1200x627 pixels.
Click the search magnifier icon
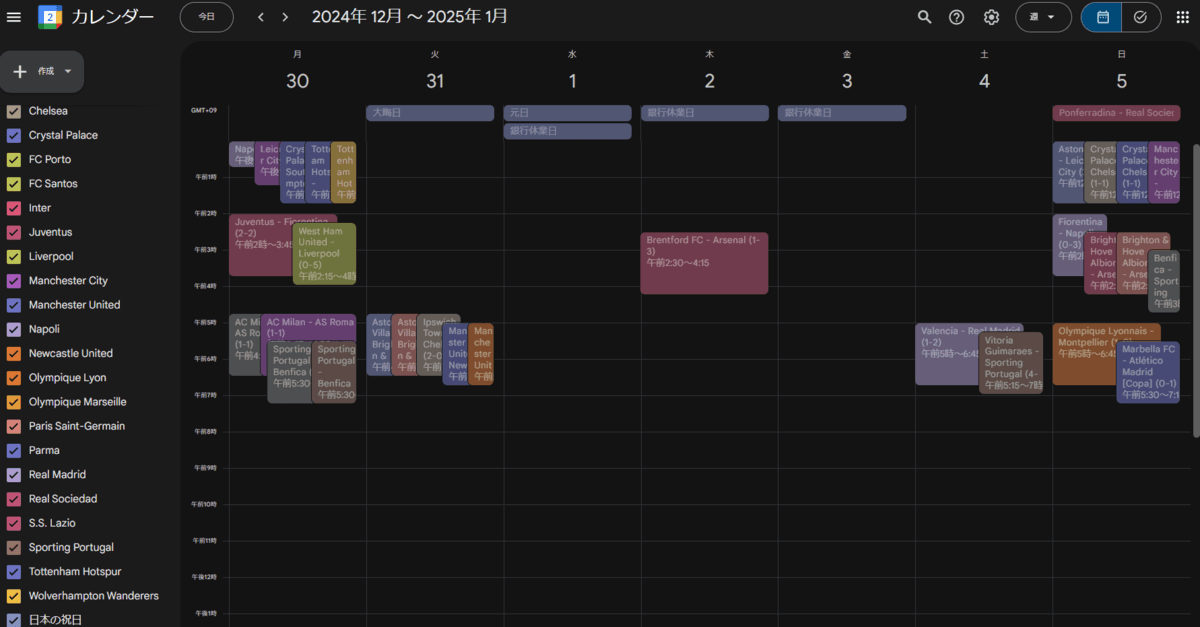point(924,17)
